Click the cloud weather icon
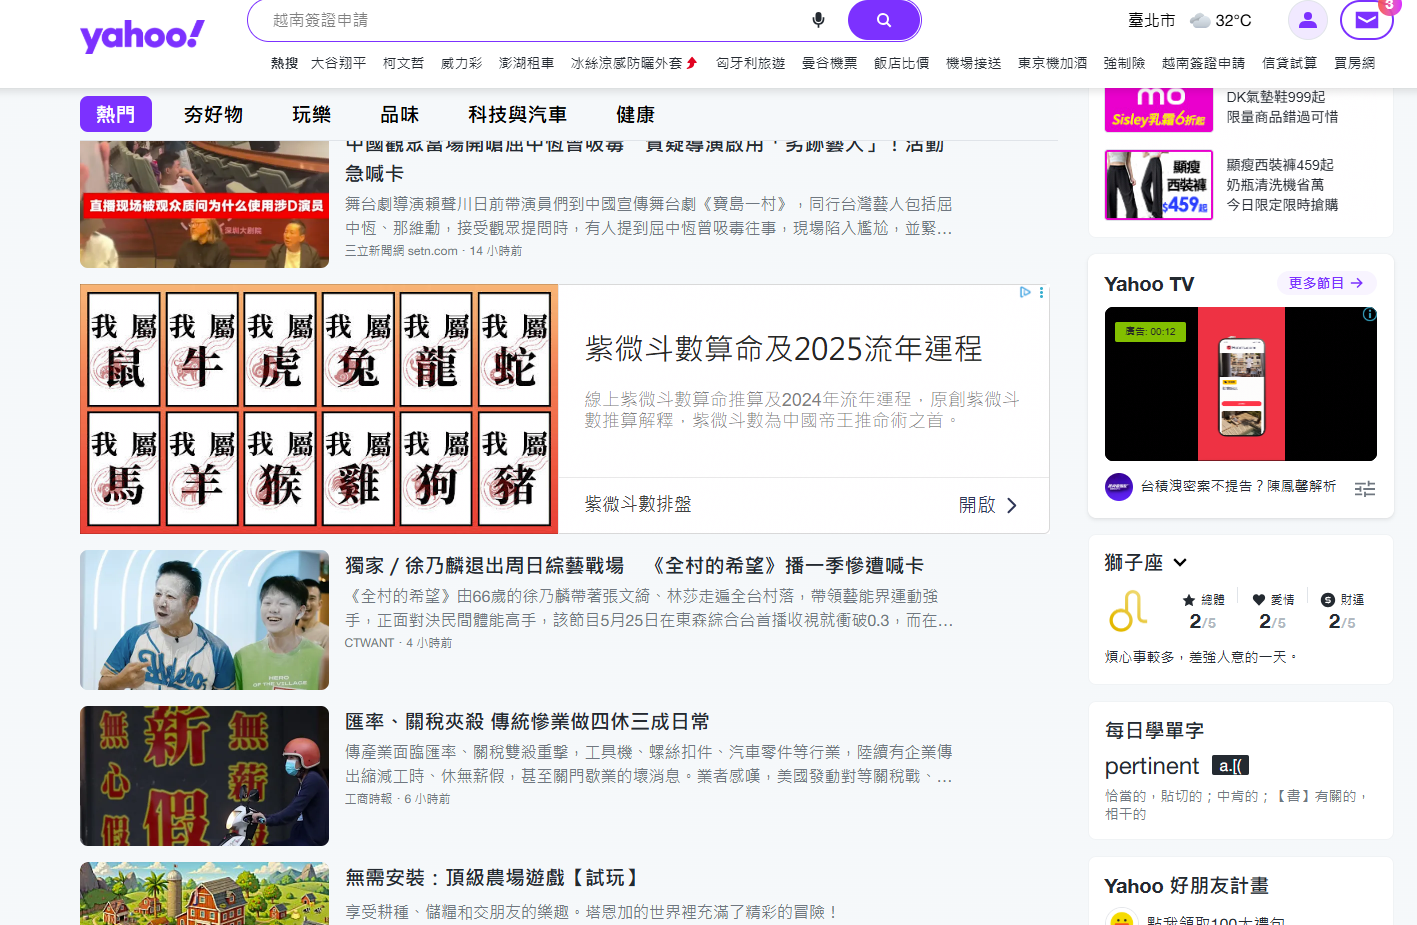The image size is (1417, 925). tap(1200, 20)
